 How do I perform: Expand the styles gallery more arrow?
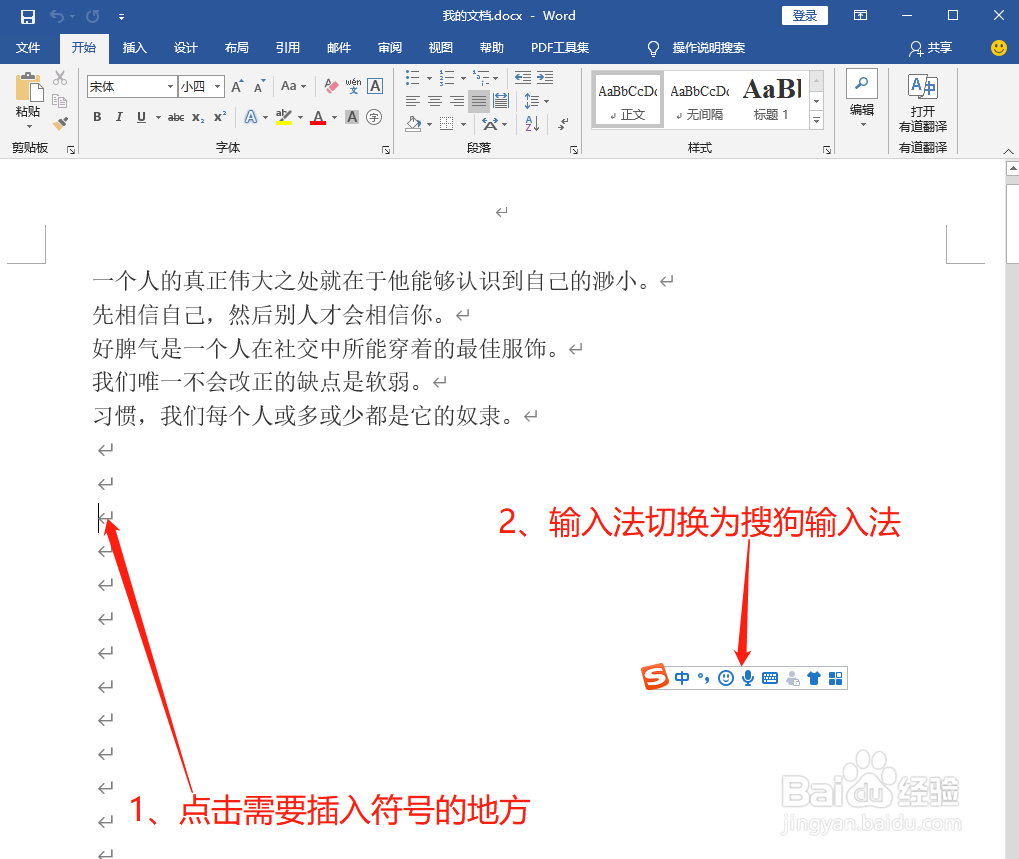coord(816,120)
